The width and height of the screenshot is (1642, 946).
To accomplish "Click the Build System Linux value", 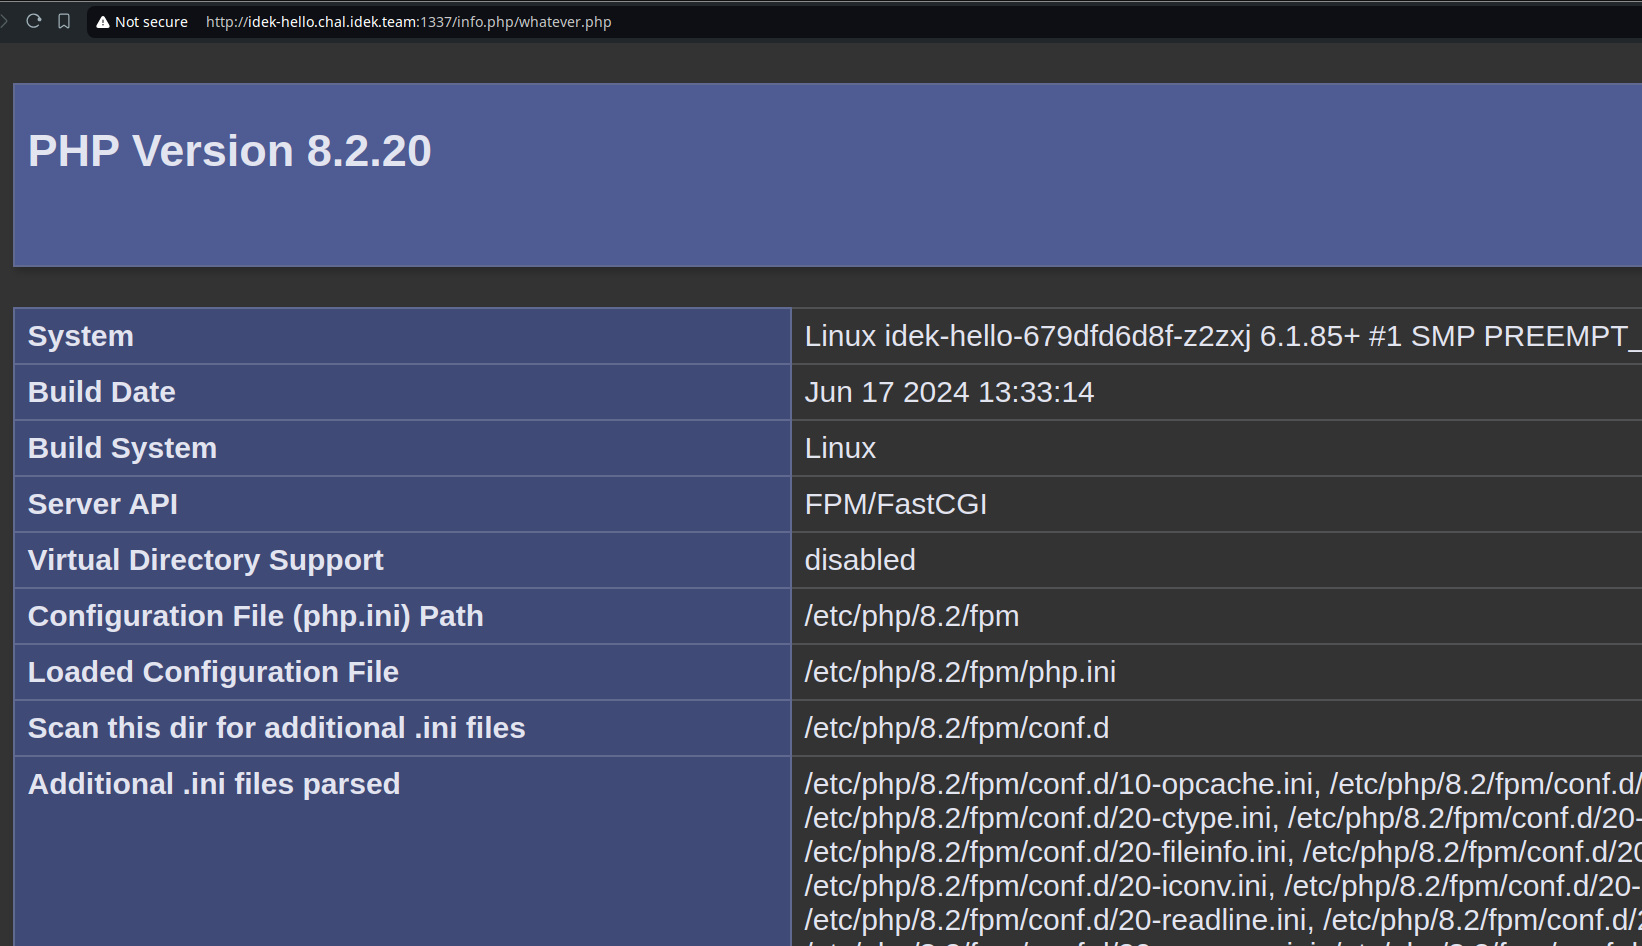I will 840,448.
